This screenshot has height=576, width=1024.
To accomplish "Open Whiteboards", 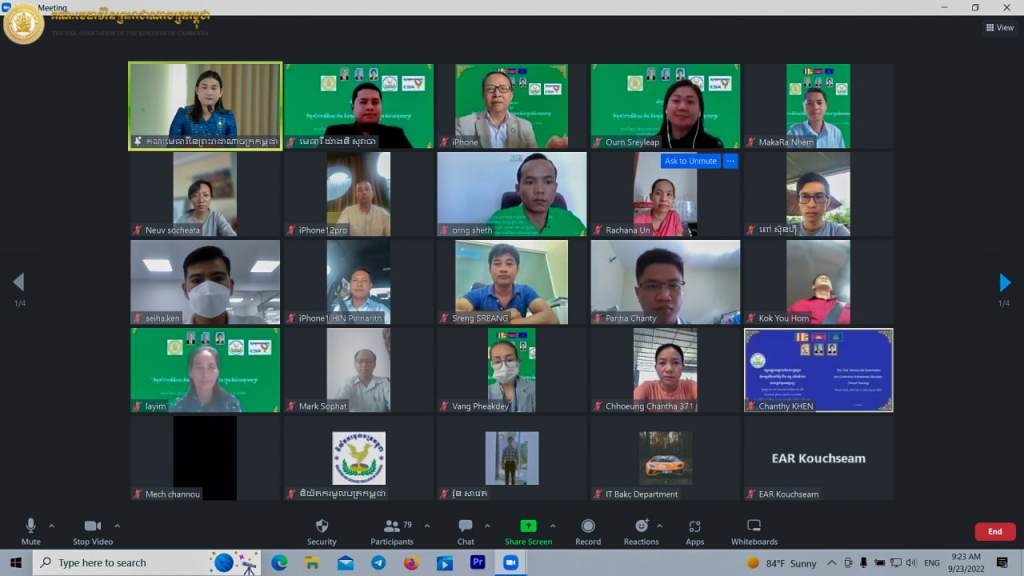I will [x=754, y=531].
